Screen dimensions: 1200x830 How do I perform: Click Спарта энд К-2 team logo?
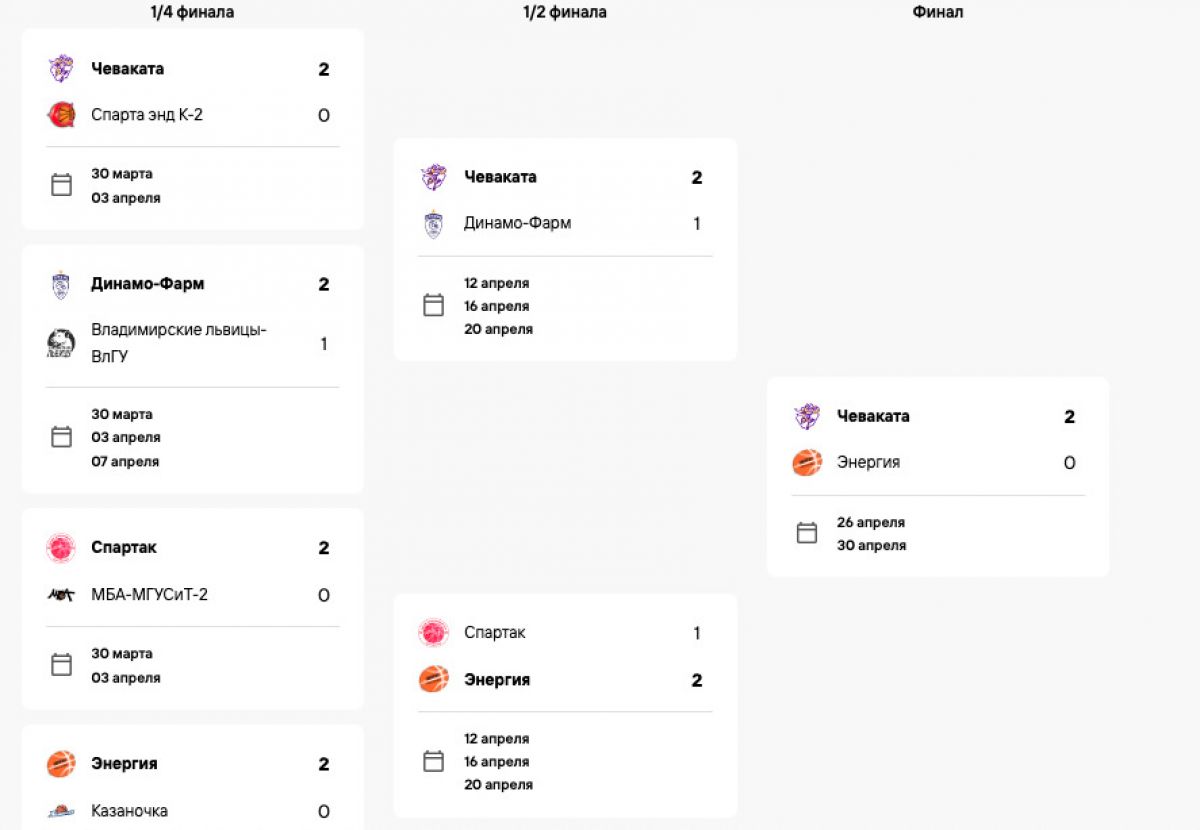(61, 115)
